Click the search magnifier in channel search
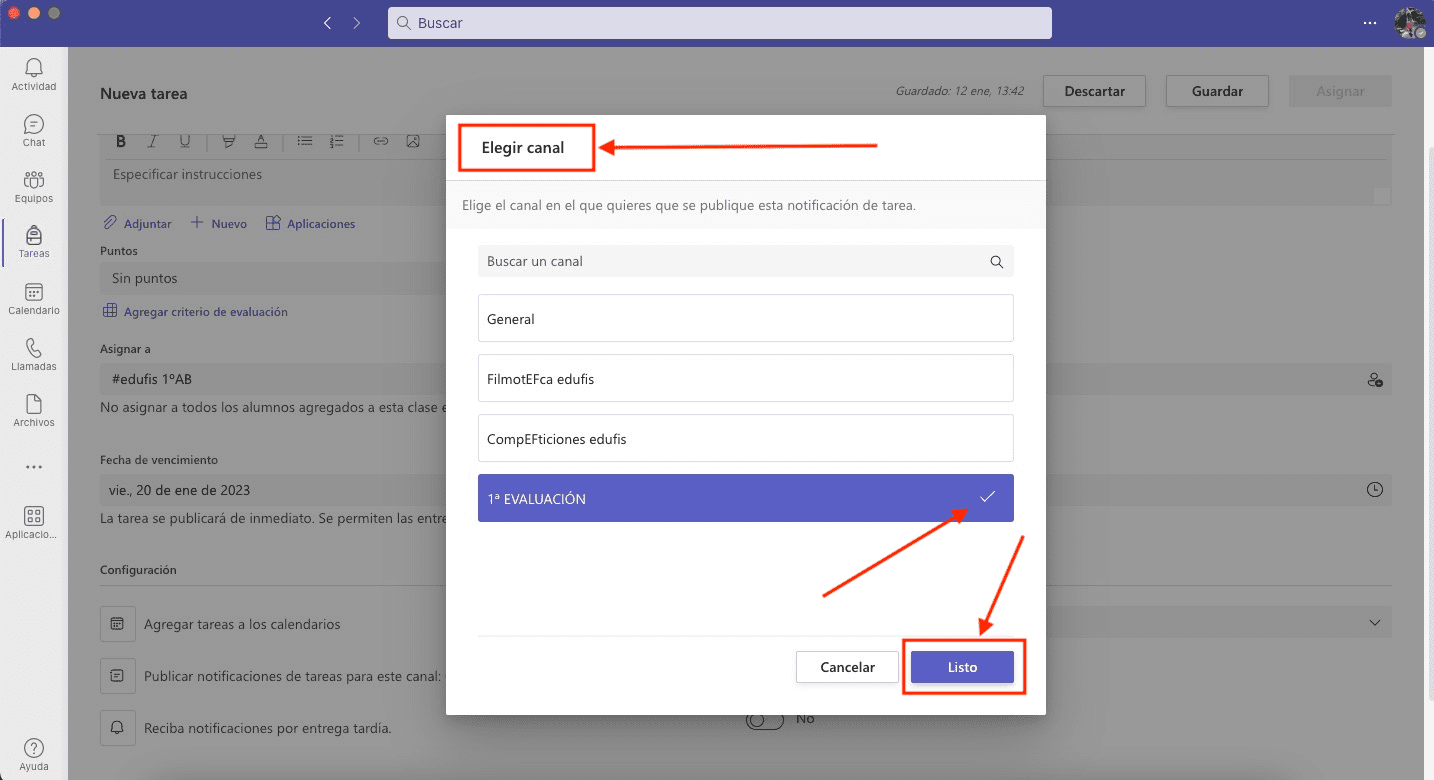The height and width of the screenshot is (780, 1434). (x=996, y=262)
